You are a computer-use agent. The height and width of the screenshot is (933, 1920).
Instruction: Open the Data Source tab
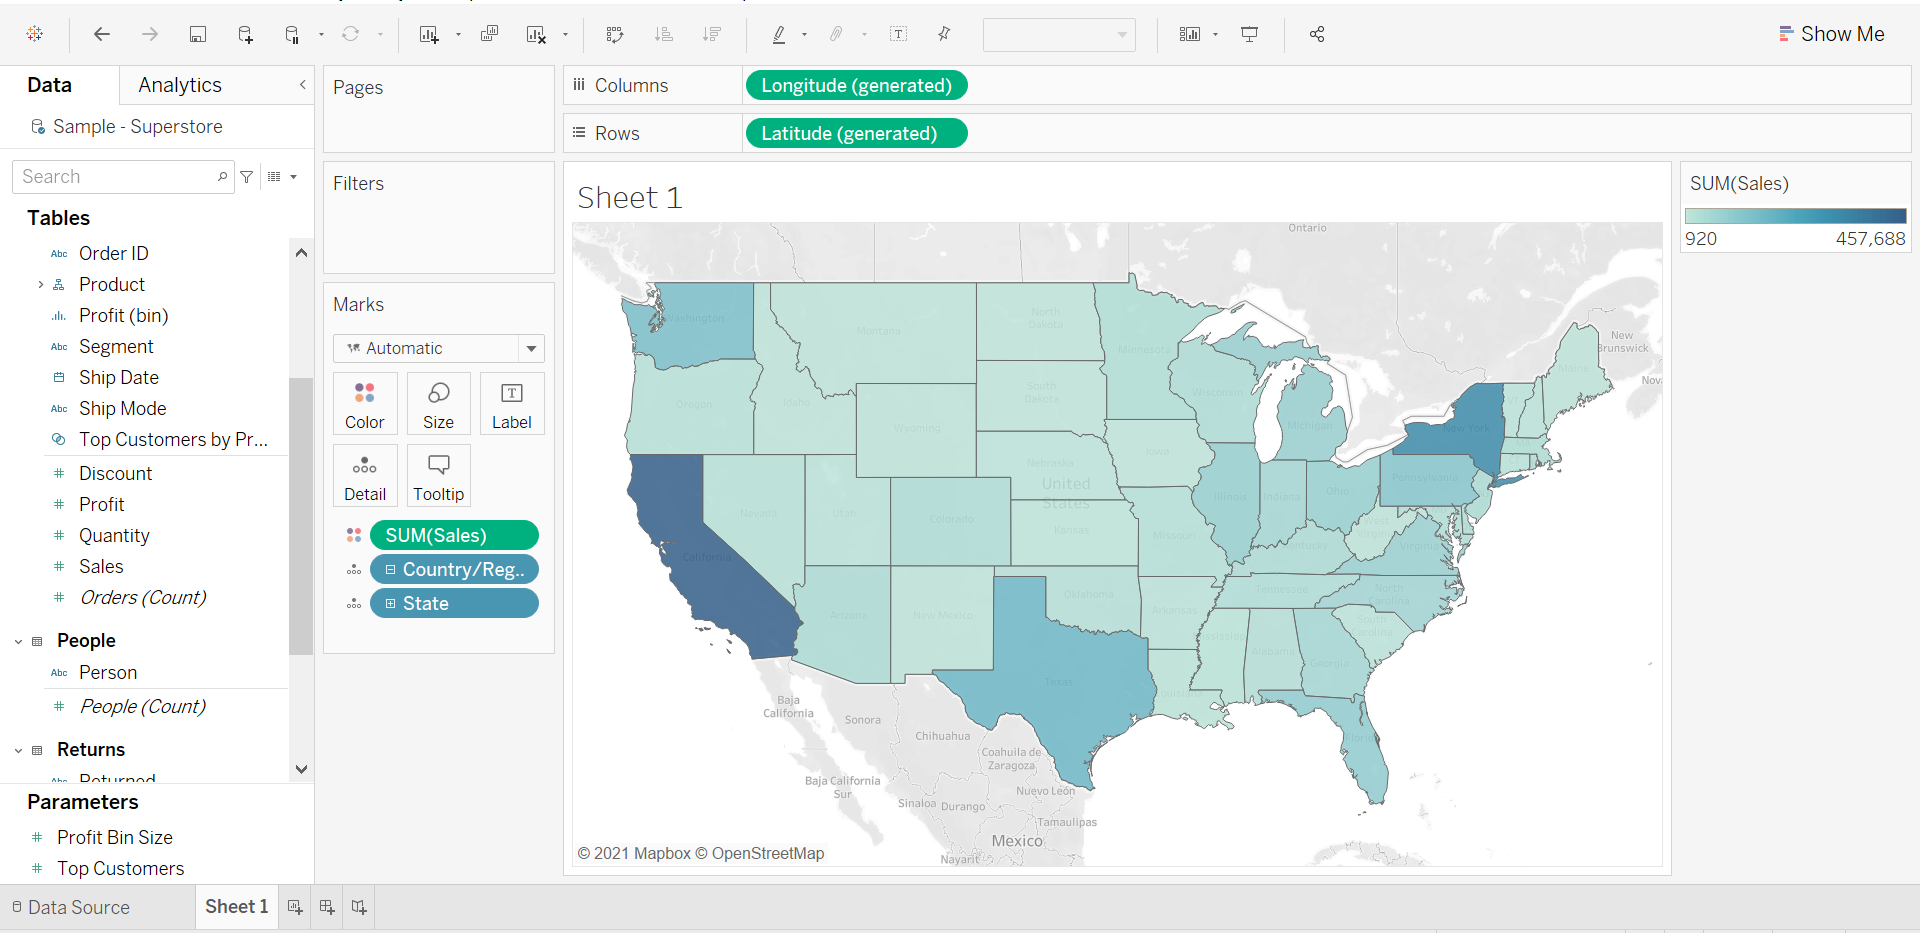[70, 907]
